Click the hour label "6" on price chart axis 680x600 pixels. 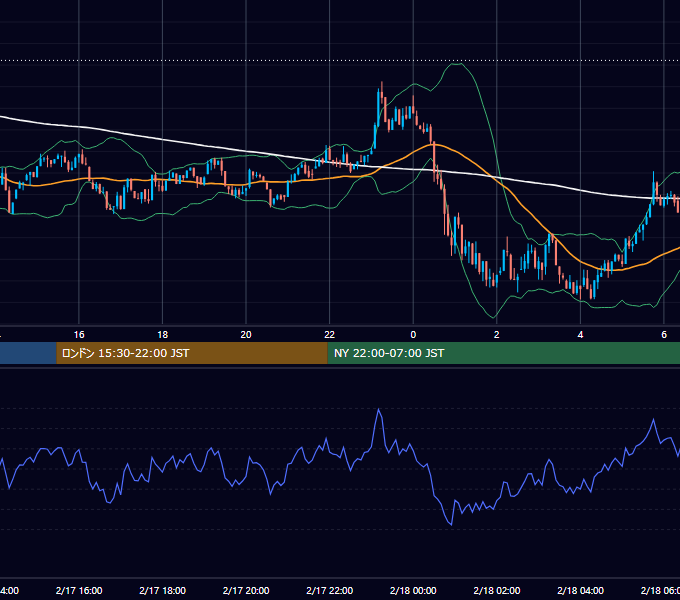click(664, 335)
